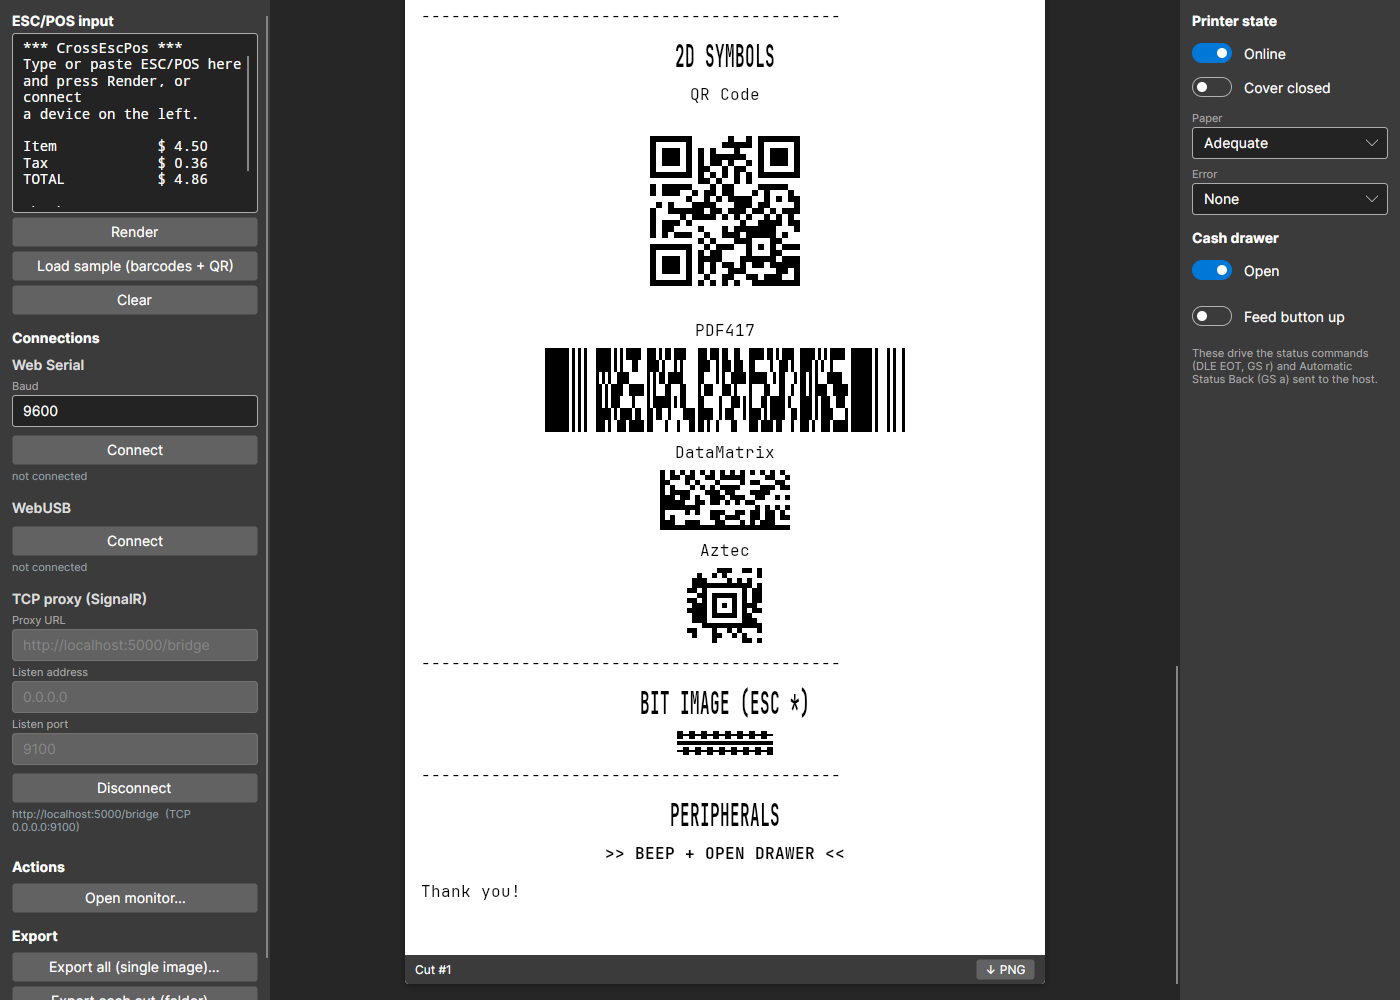Click the Web Serial 'not connected' status
This screenshot has height=1000, width=1400.
pos(50,476)
